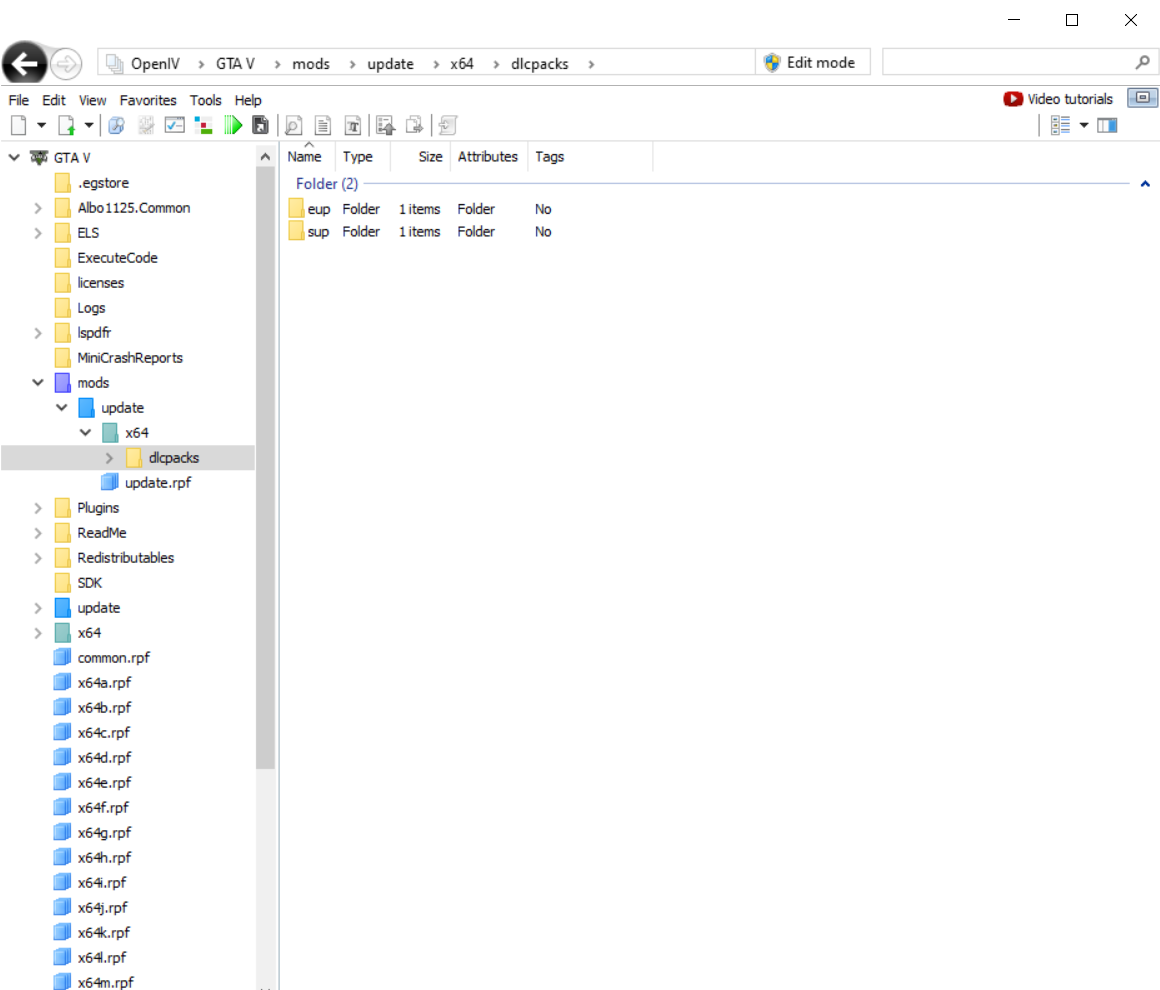Open the File menu

(x=18, y=100)
